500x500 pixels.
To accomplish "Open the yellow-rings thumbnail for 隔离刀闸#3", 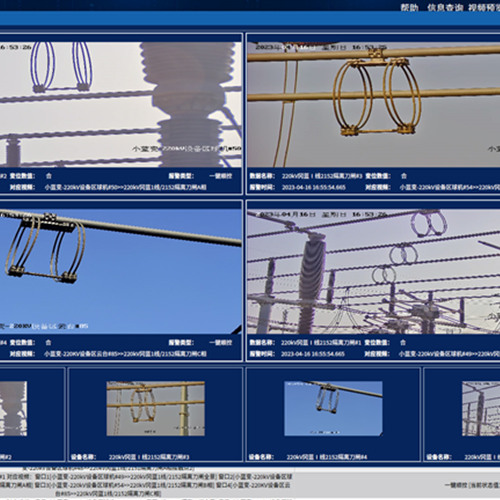I will pyautogui.click(x=155, y=408).
